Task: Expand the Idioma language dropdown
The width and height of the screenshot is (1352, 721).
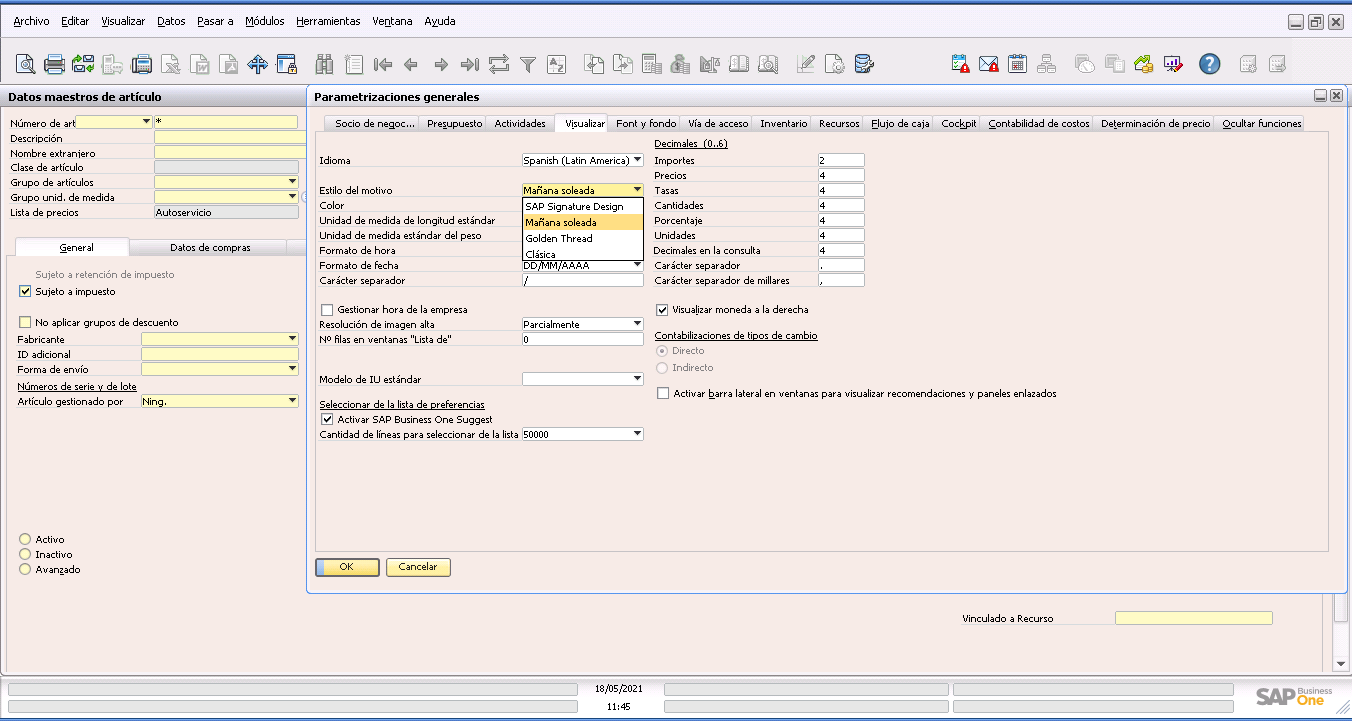Action: [637, 160]
